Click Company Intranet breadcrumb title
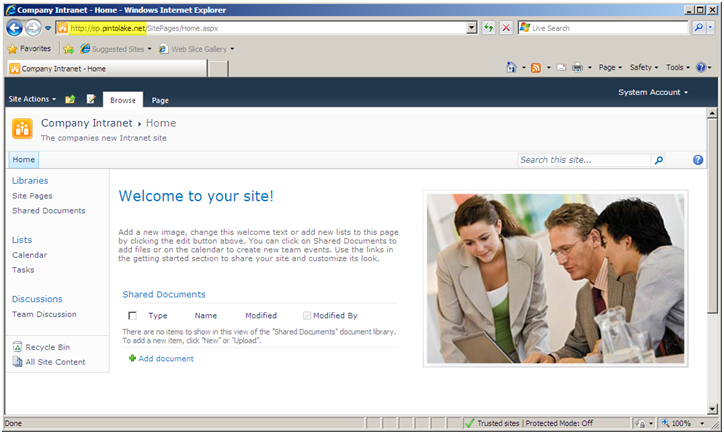 click(x=86, y=123)
